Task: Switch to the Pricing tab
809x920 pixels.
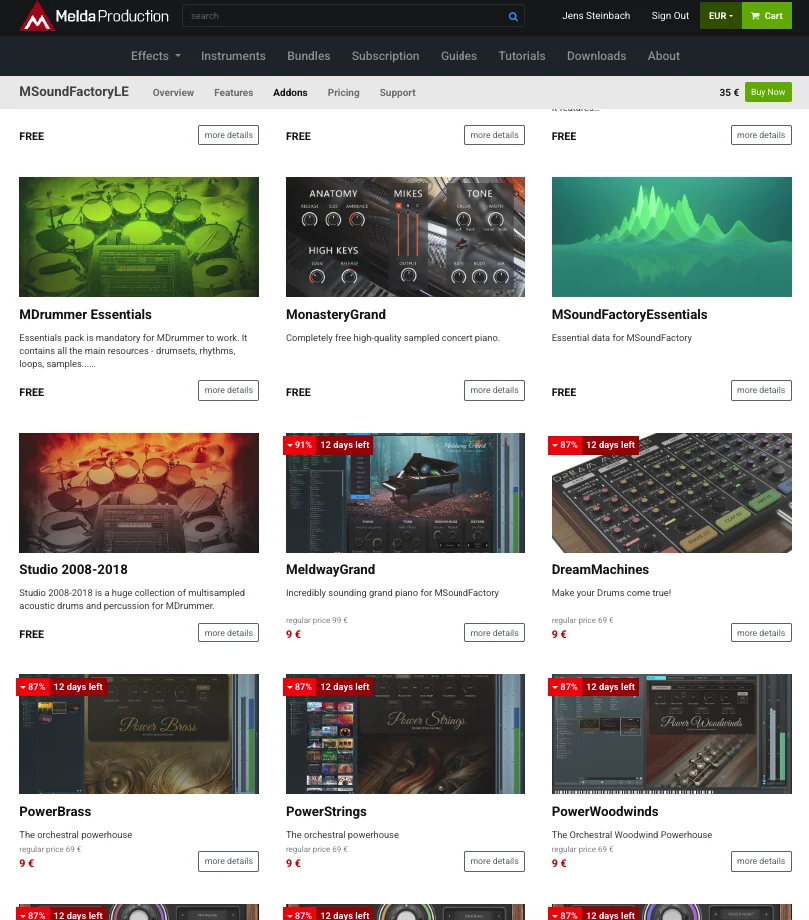Action: 343,93
